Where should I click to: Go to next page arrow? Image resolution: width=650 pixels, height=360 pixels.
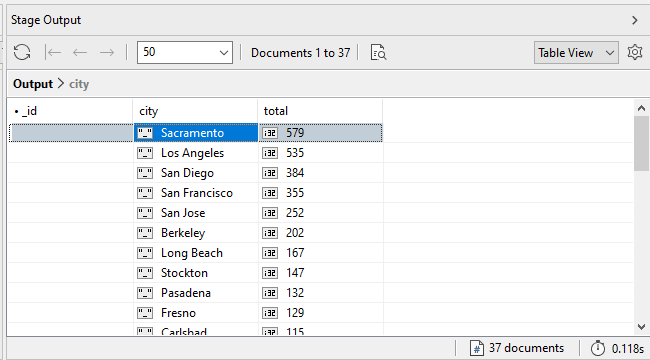click(x=107, y=53)
